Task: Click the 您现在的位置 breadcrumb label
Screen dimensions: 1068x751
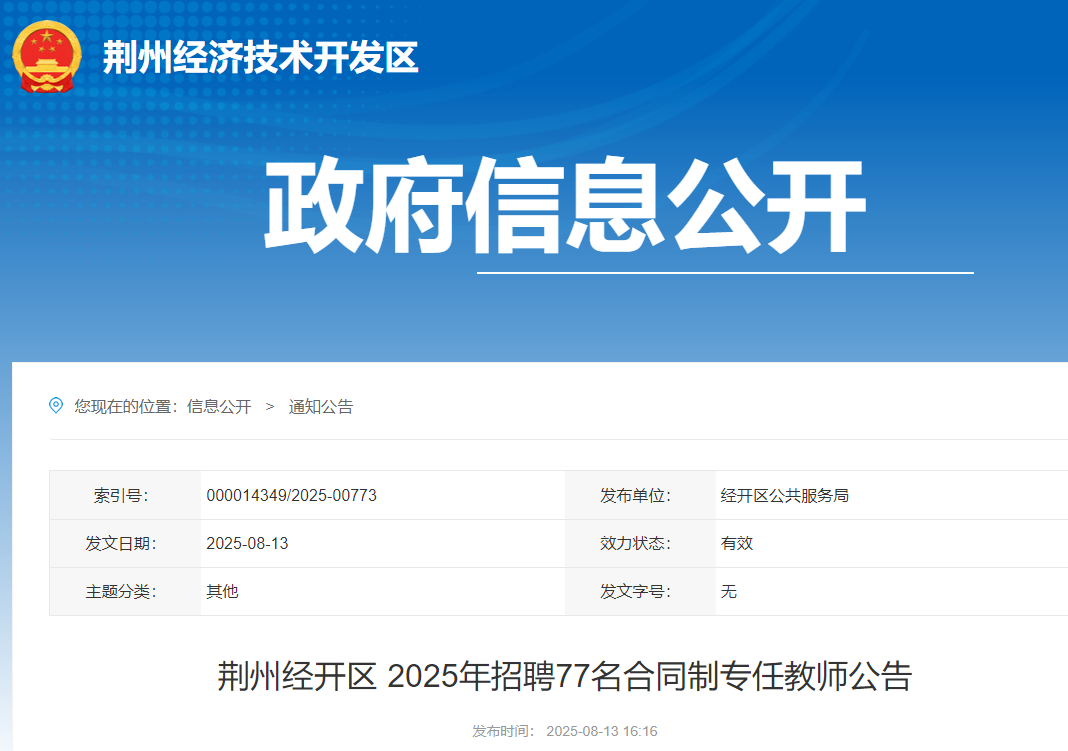Action: [127, 406]
